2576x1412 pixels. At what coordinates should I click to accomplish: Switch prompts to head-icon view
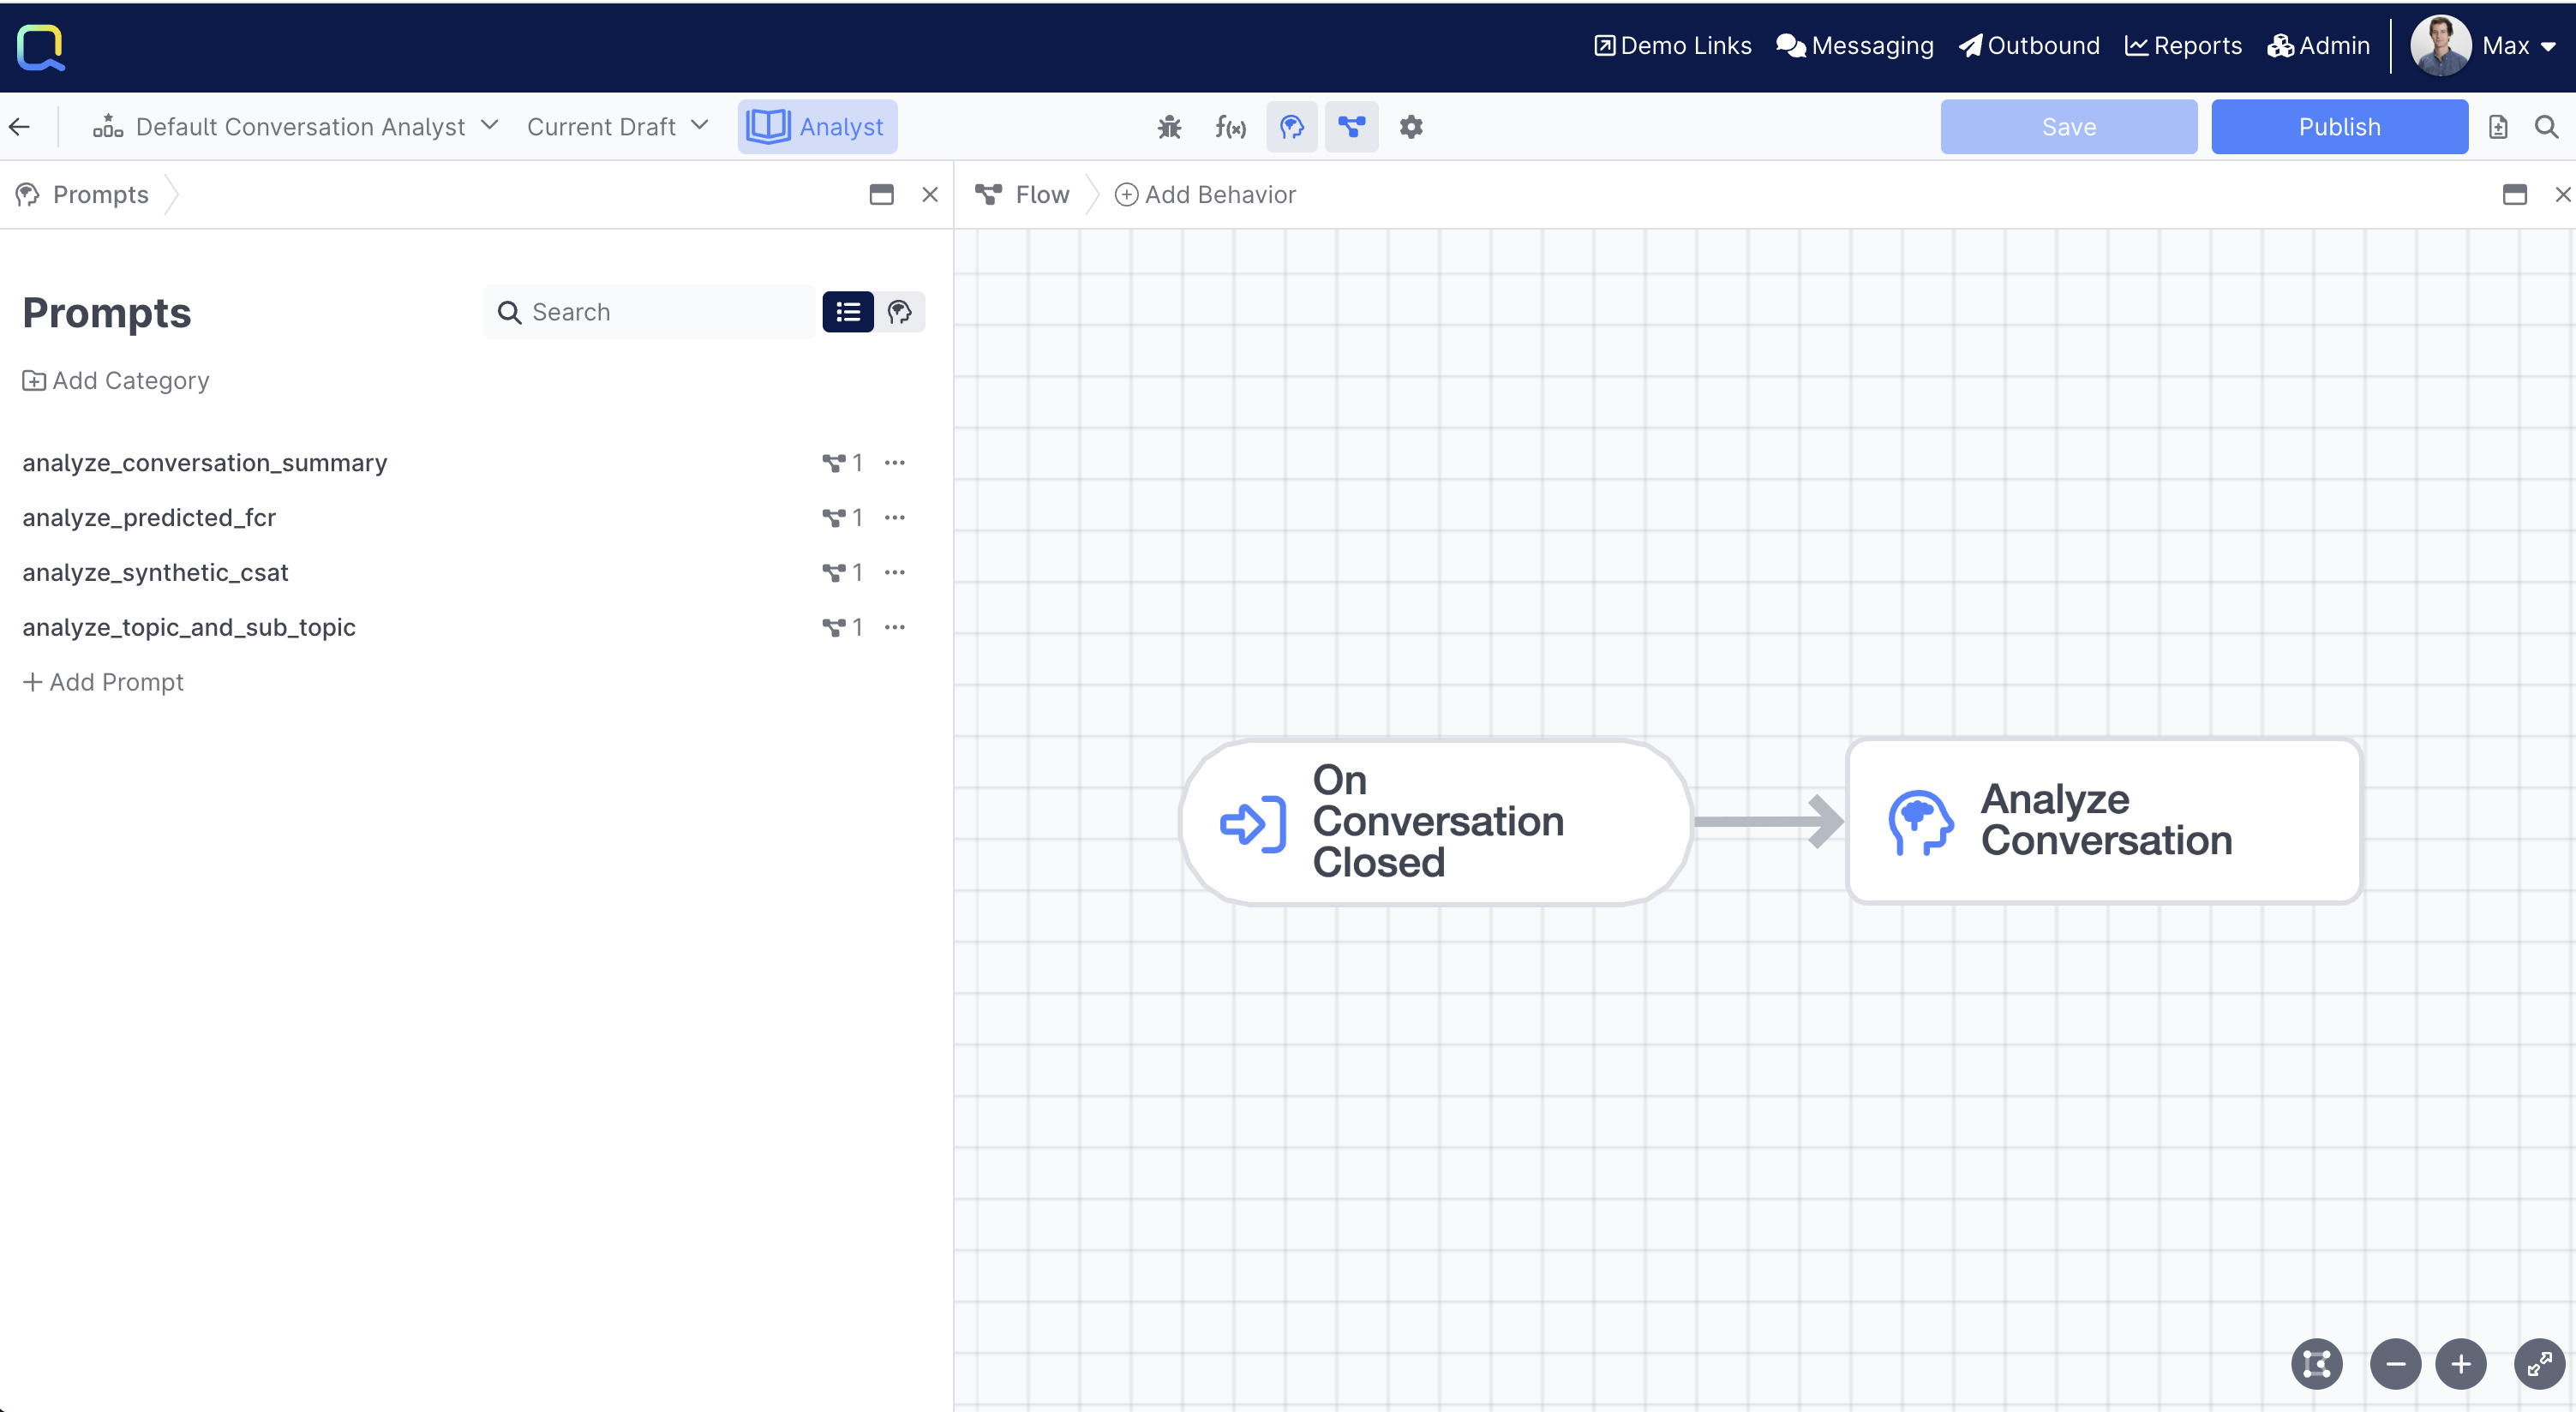coord(899,312)
